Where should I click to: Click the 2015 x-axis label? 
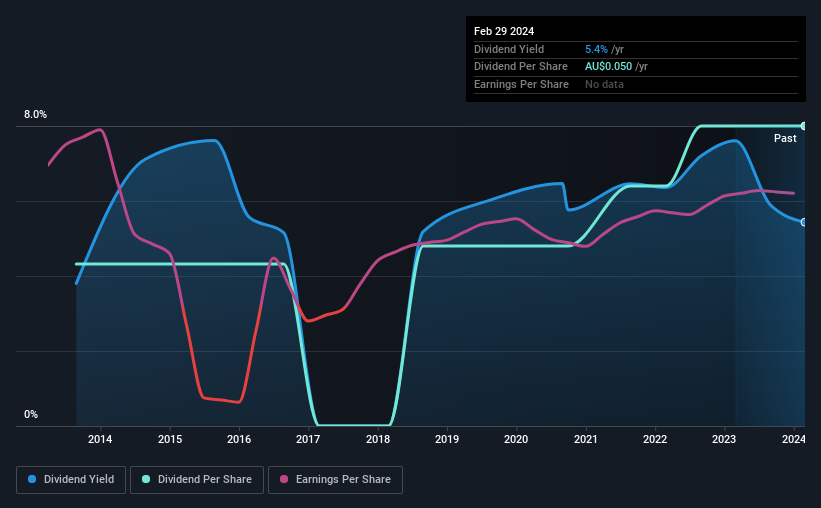tap(170, 439)
